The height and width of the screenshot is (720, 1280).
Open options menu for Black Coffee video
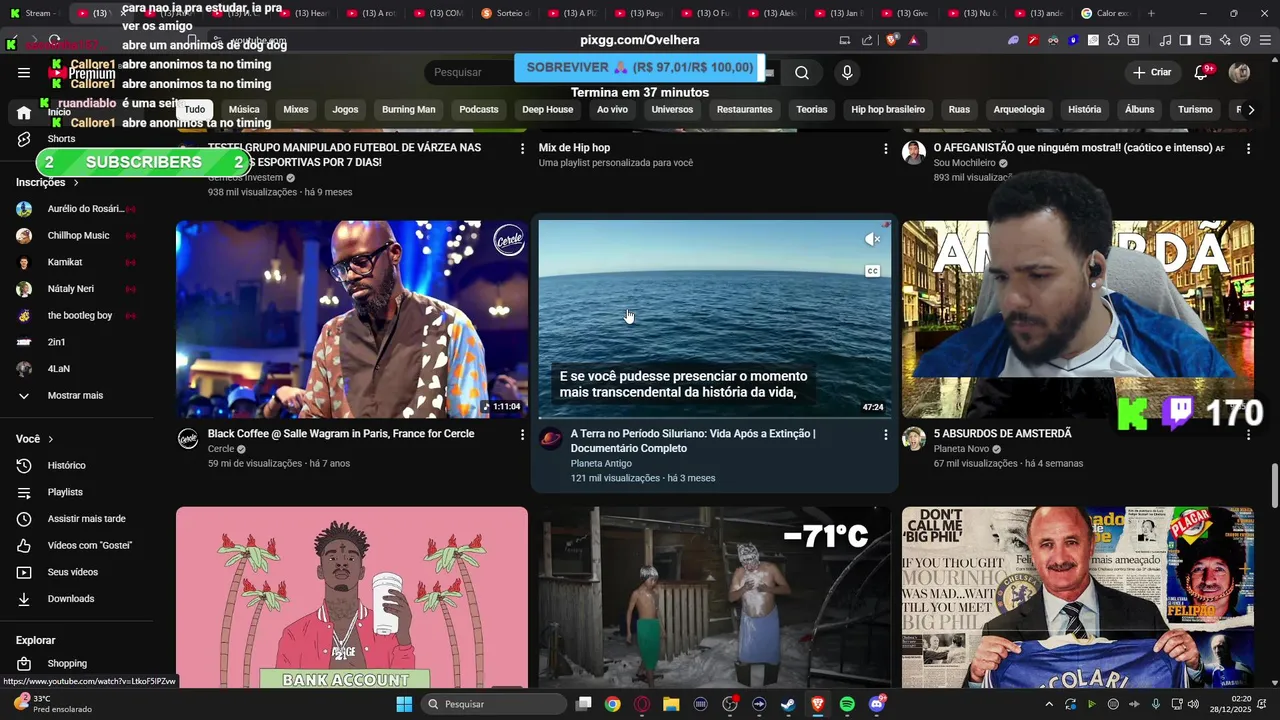click(x=522, y=435)
